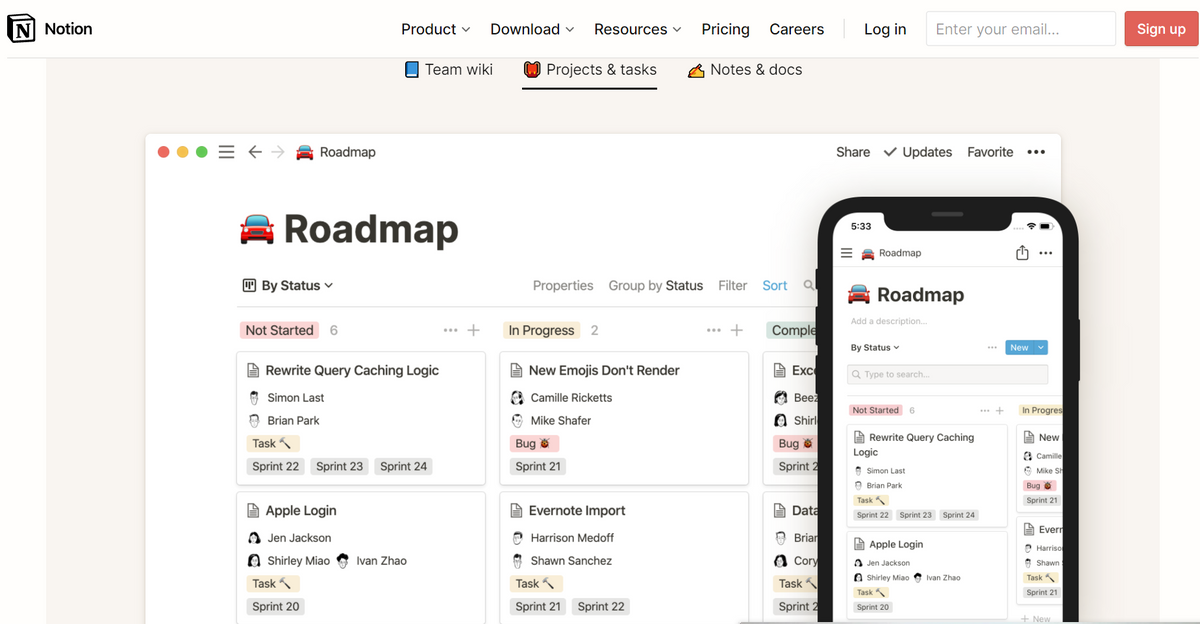Click the Notion logo icon
Image resolution: width=1200 pixels, height=624 pixels.
pos(20,29)
